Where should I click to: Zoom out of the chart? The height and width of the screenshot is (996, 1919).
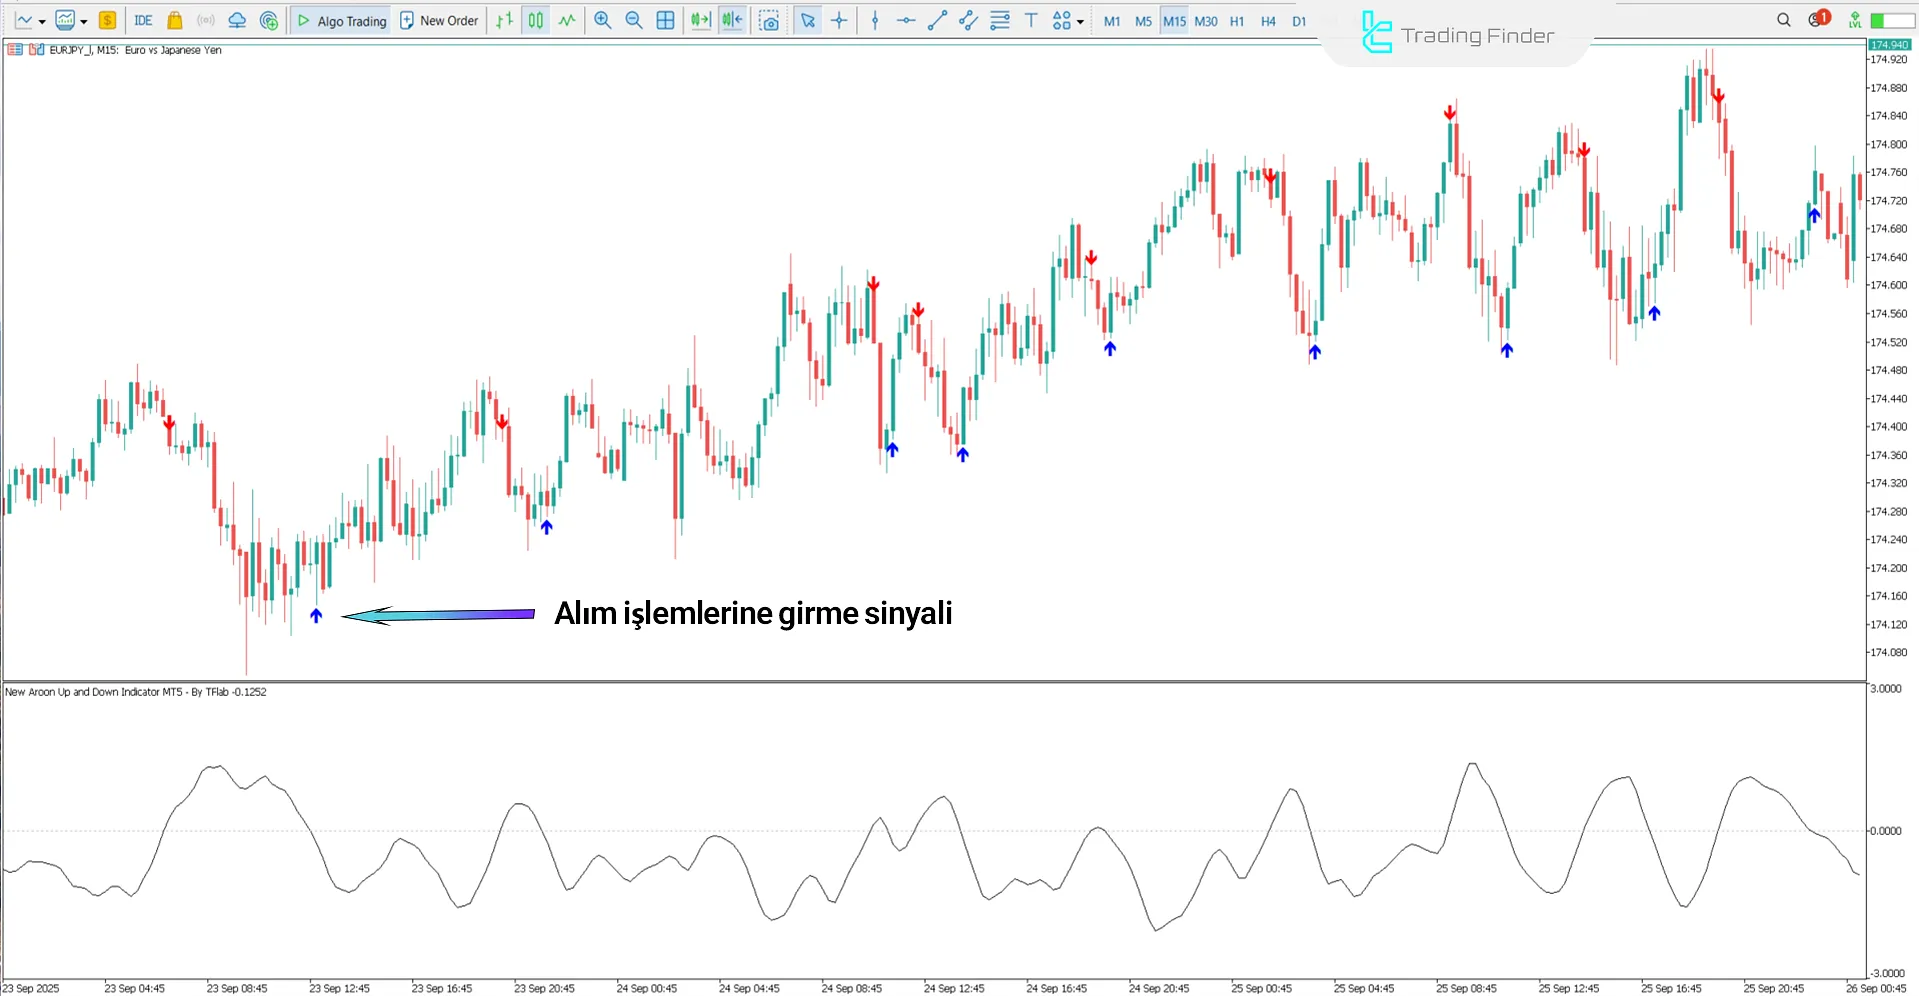coord(633,20)
